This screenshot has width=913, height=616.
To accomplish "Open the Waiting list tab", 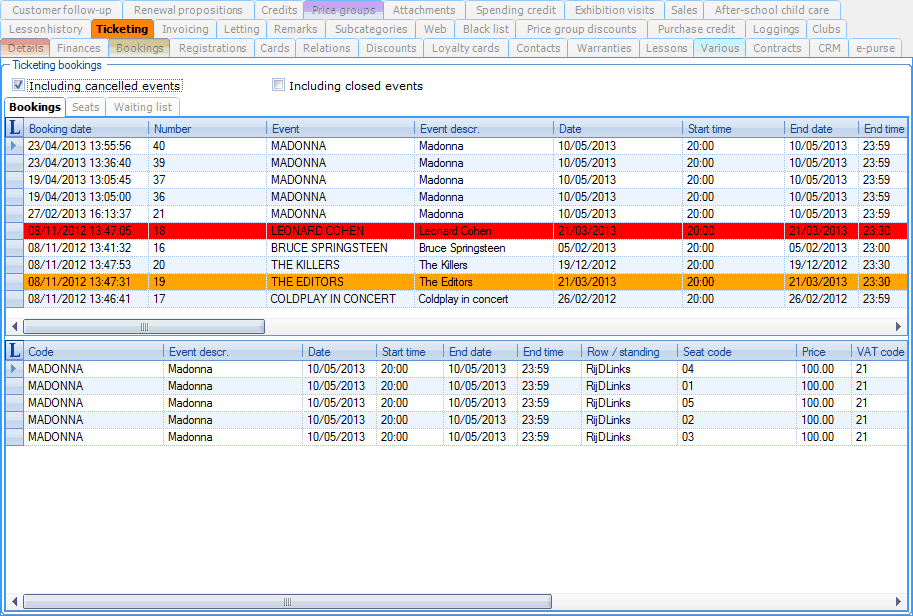I will [142, 107].
